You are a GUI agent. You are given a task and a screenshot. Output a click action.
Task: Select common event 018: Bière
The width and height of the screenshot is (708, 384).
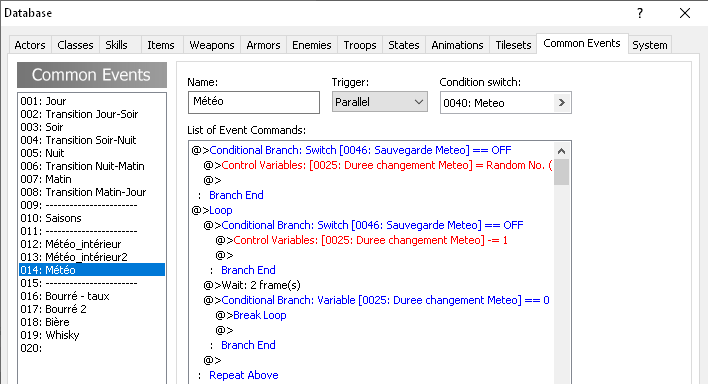92,322
